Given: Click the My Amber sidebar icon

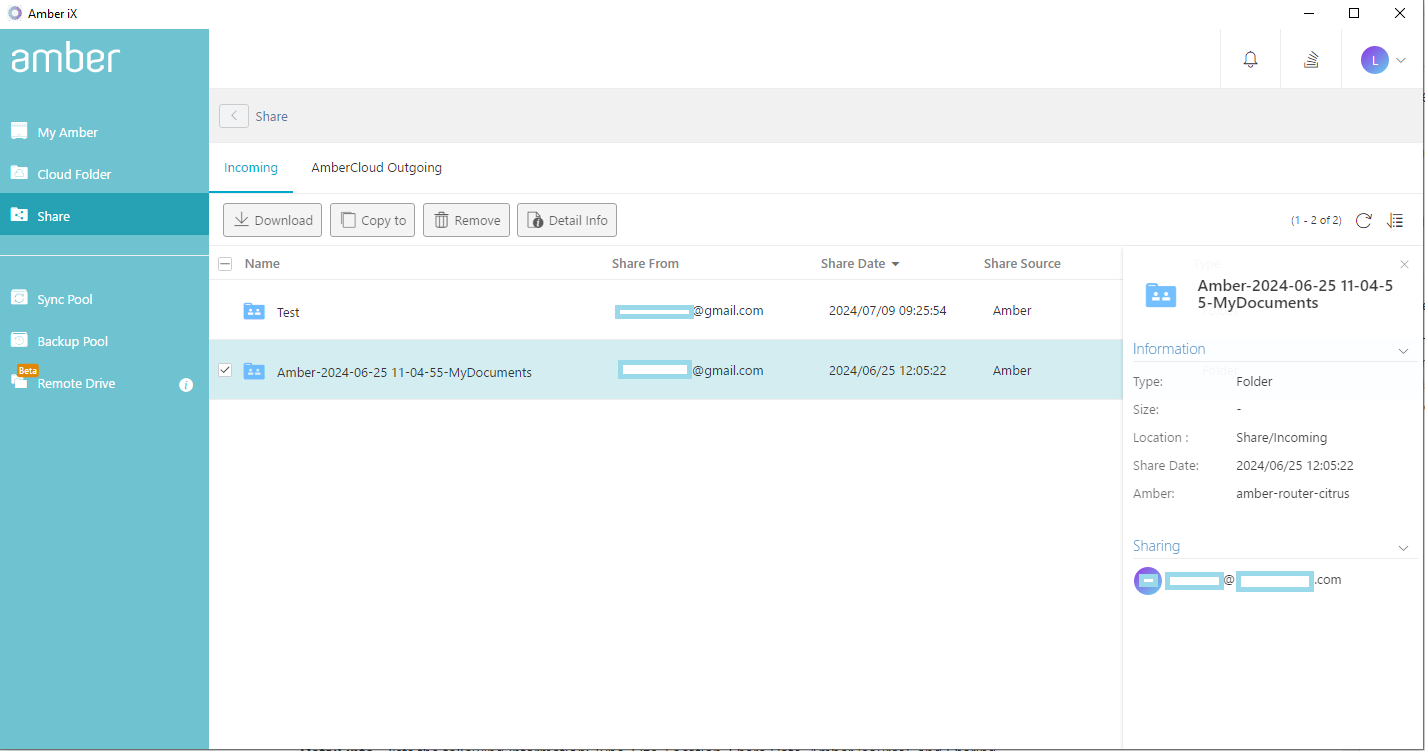Looking at the screenshot, I should click(x=19, y=131).
